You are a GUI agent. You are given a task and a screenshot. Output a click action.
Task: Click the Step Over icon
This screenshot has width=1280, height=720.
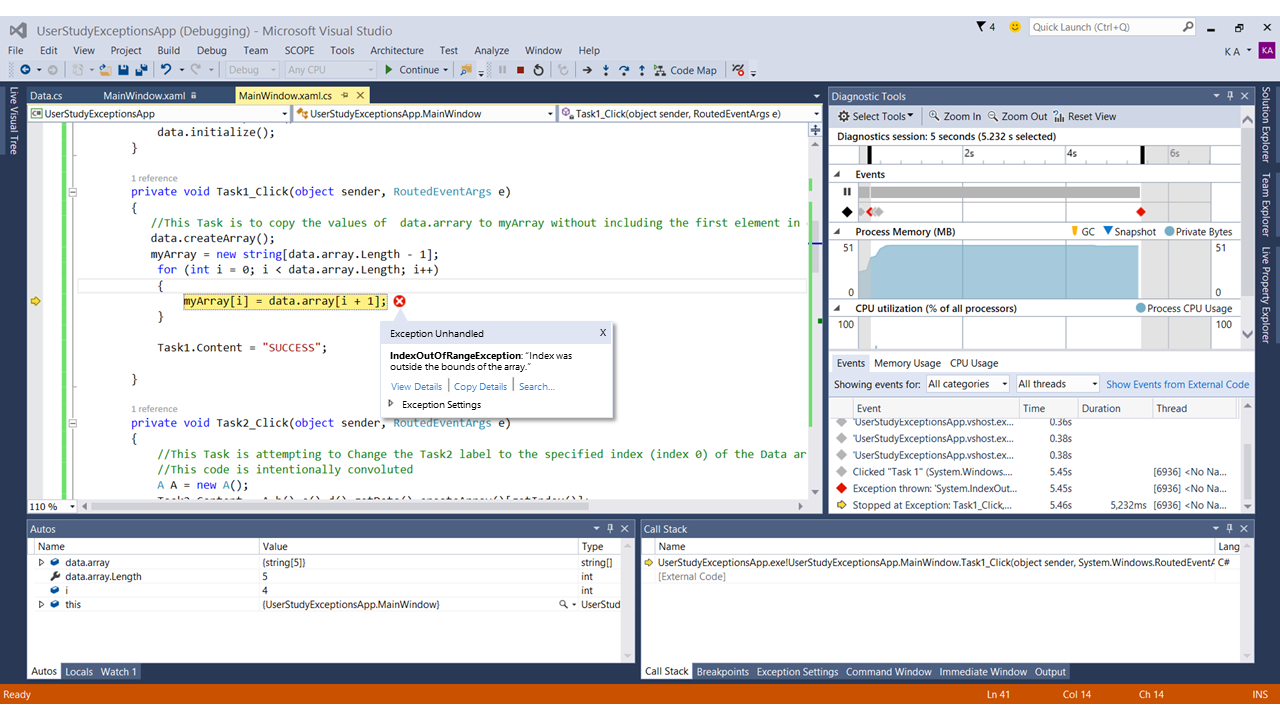(x=624, y=70)
